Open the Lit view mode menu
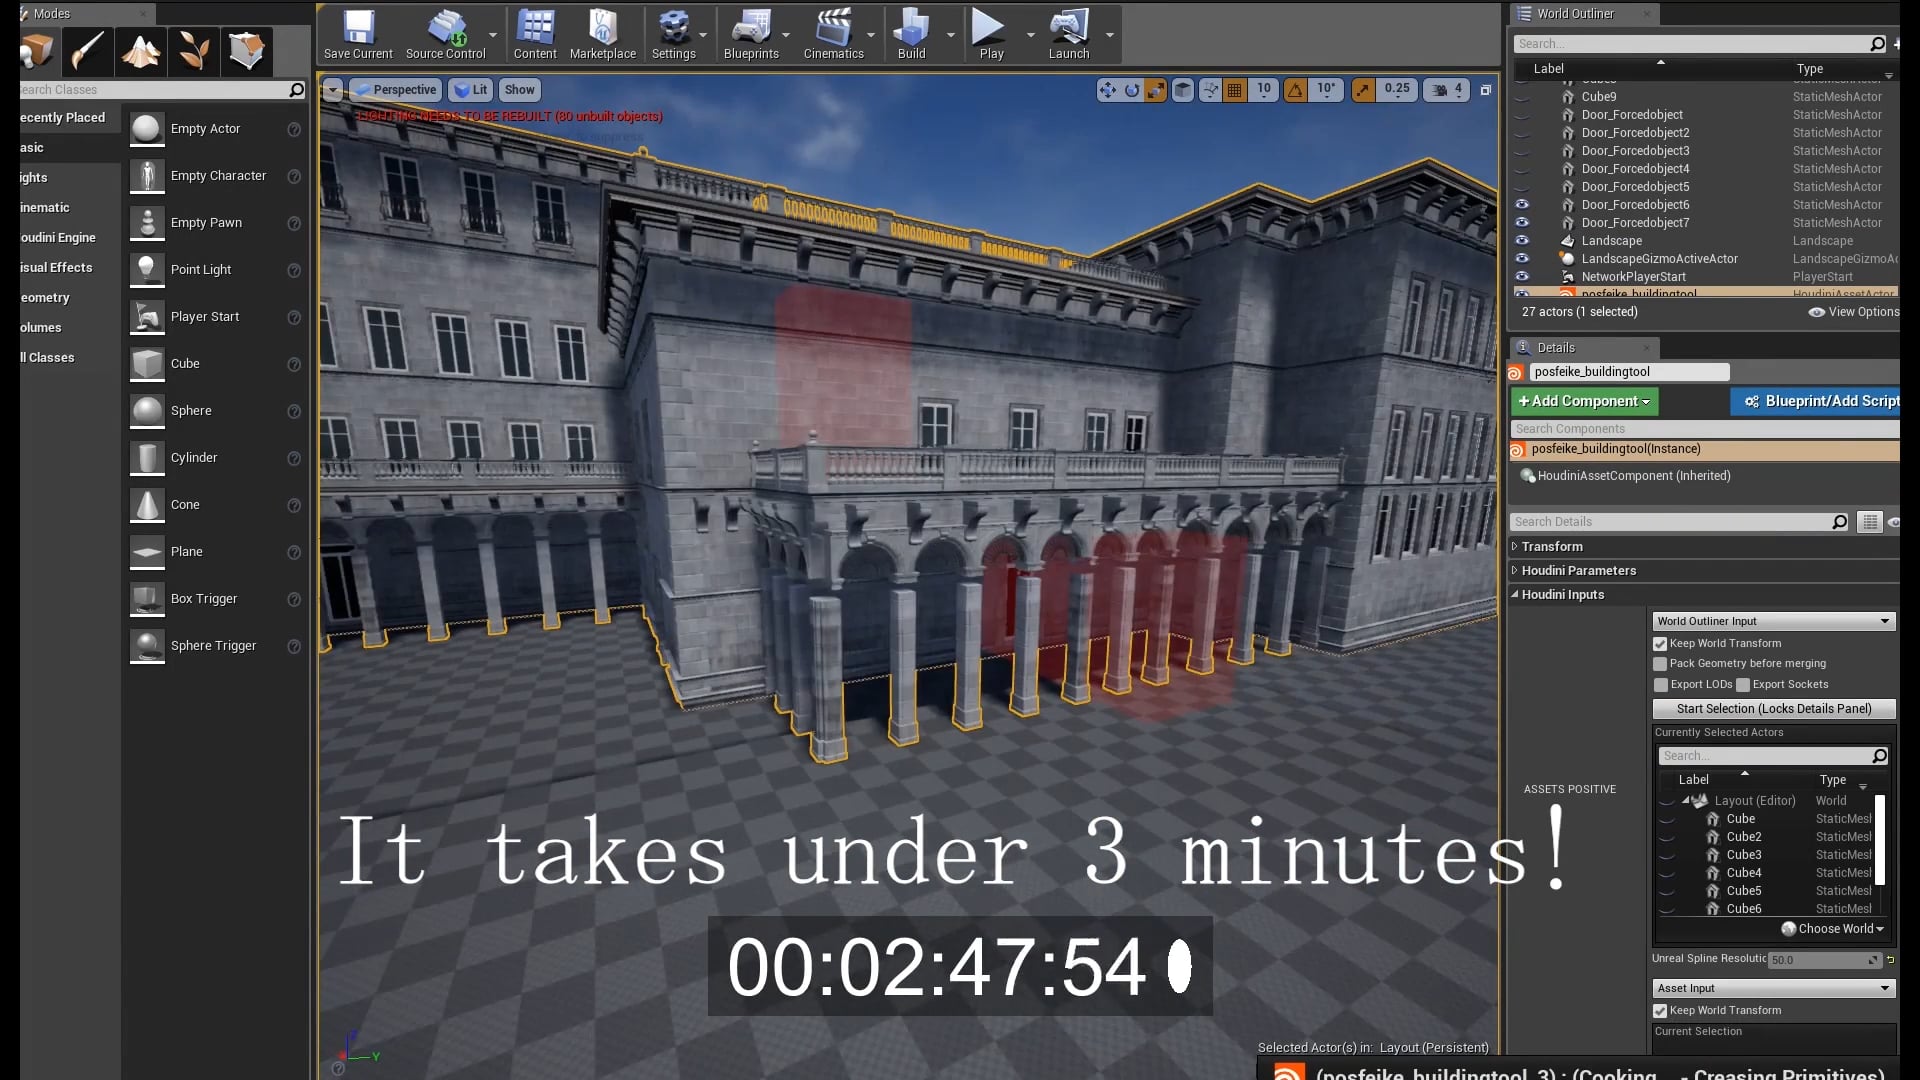1920x1080 pixels. tap(470, 90)
